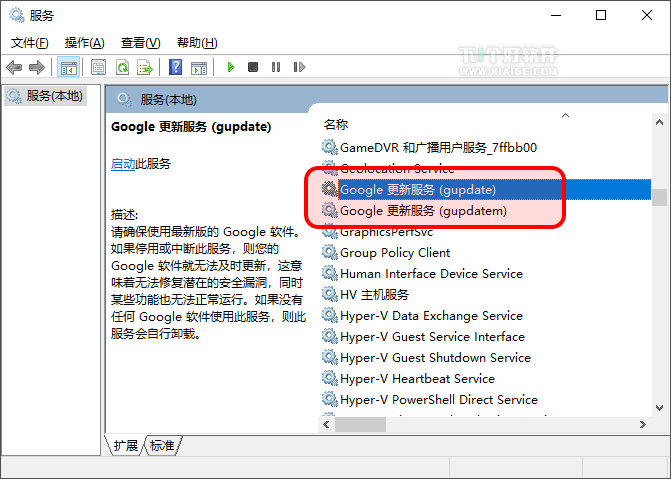Click the Refresh toolbar icon
This screenshot has height=479, width=671.
(123, 67)
